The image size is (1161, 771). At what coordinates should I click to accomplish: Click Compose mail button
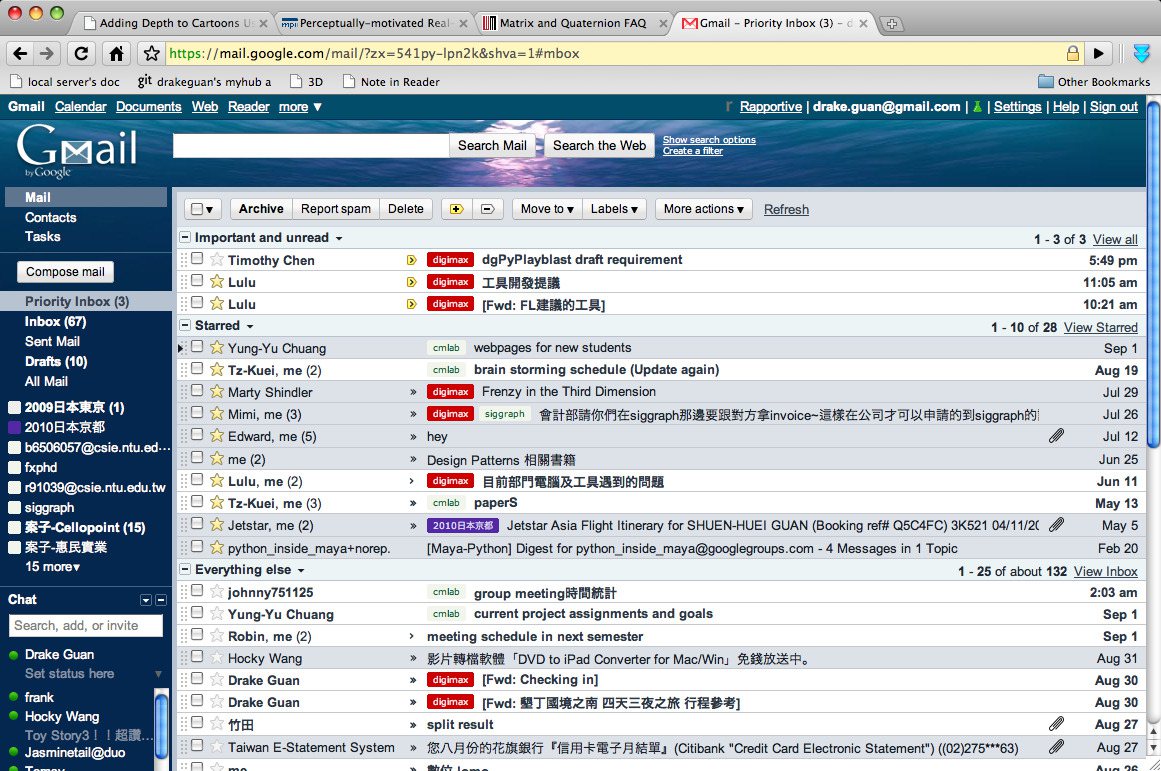(65, 272)
